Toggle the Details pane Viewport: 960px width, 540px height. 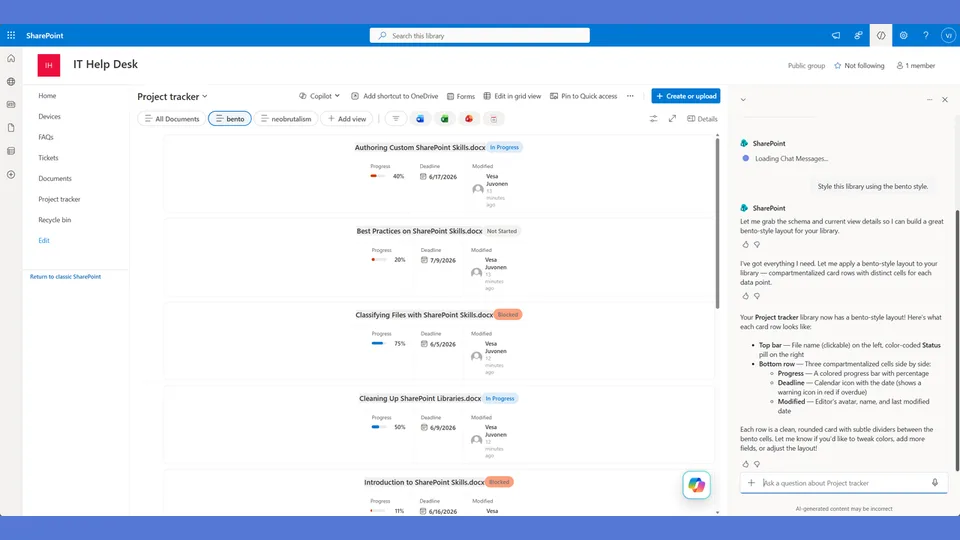click(x=702, y=119)
